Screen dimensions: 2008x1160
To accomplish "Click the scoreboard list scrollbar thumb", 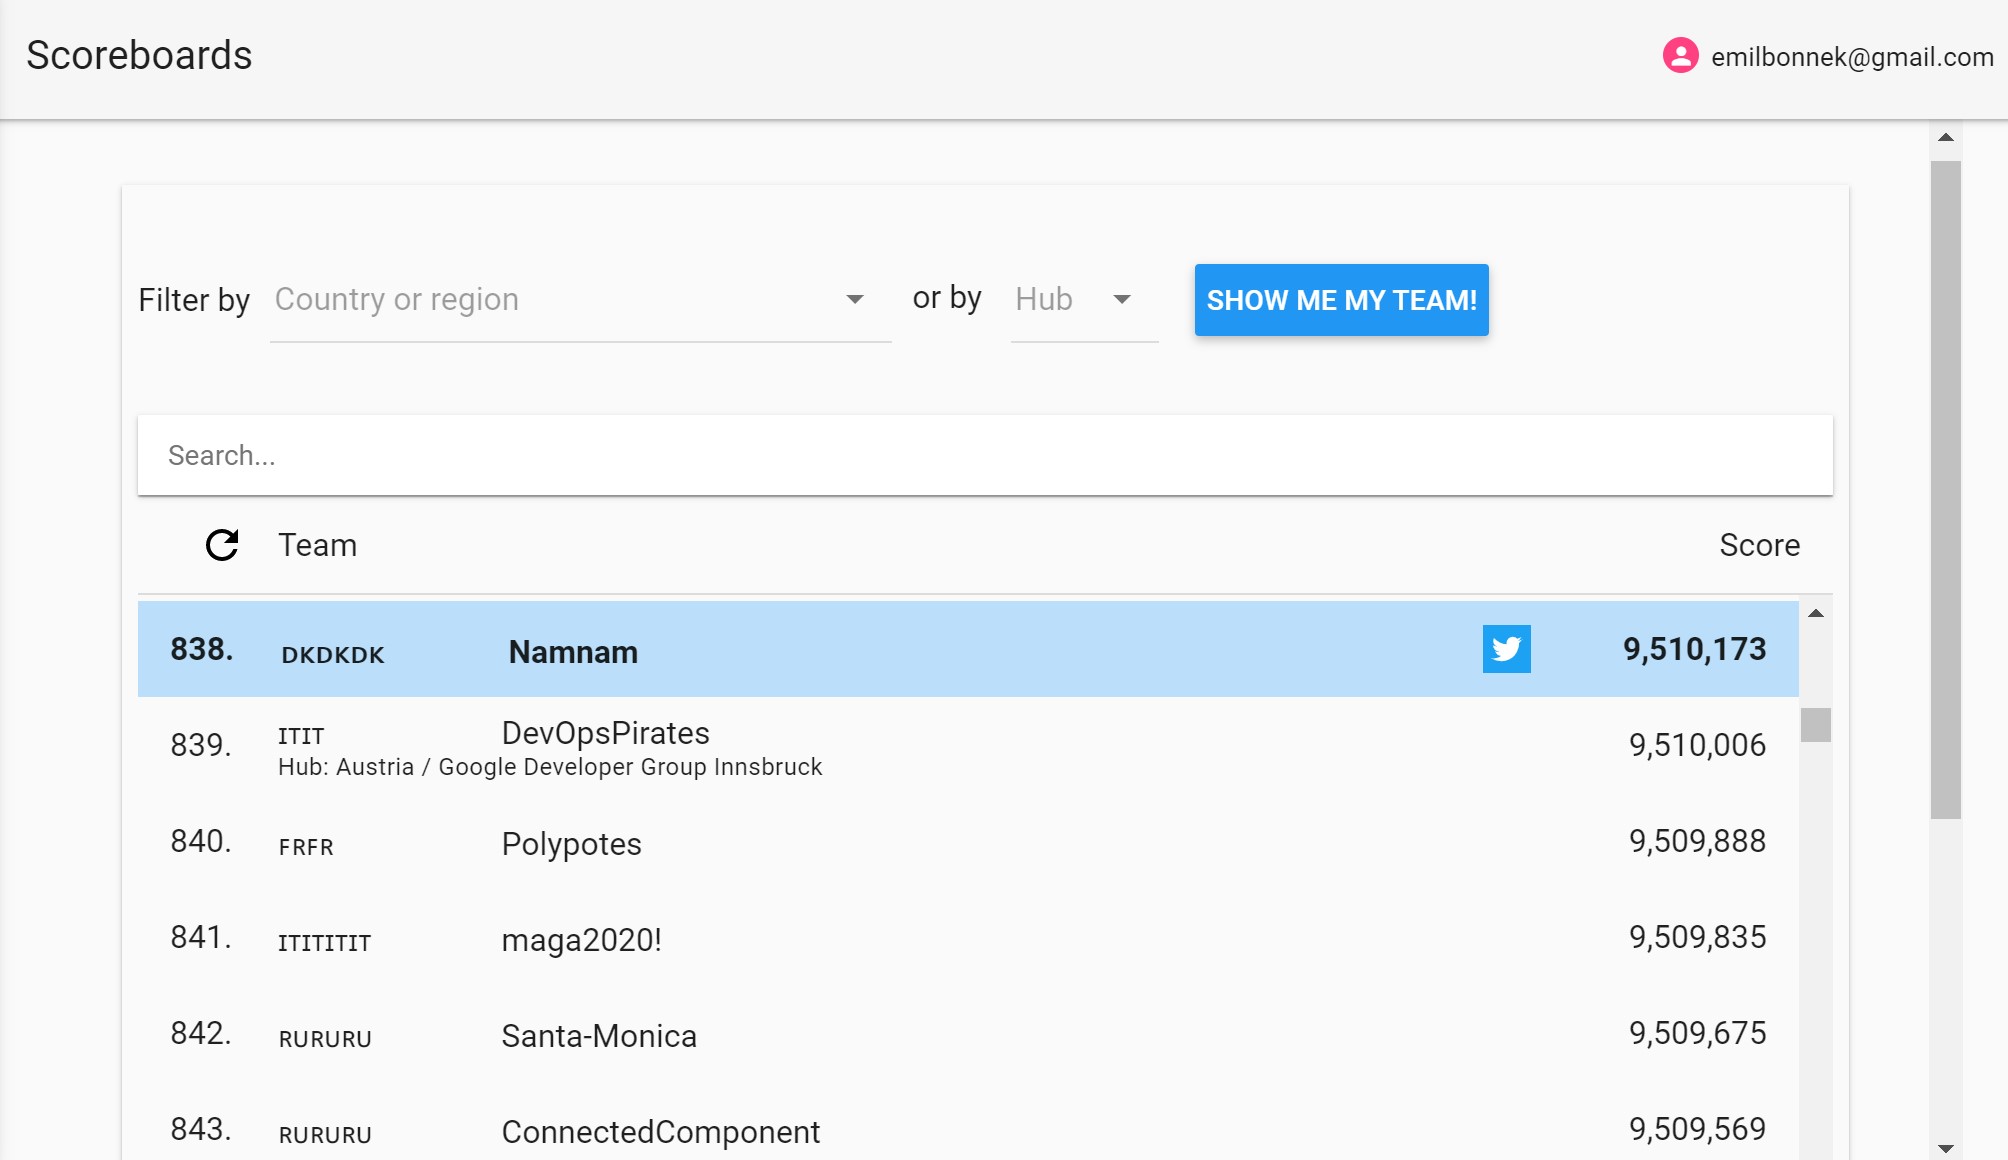I will point(1815,725).
